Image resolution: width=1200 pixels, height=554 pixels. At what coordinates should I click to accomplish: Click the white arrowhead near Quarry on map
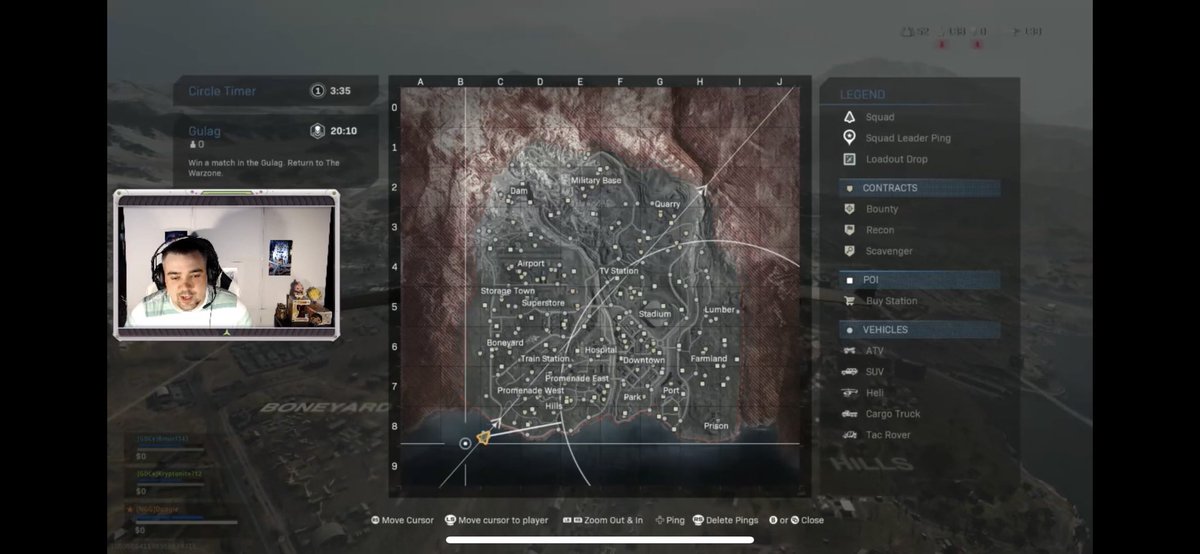701,188
